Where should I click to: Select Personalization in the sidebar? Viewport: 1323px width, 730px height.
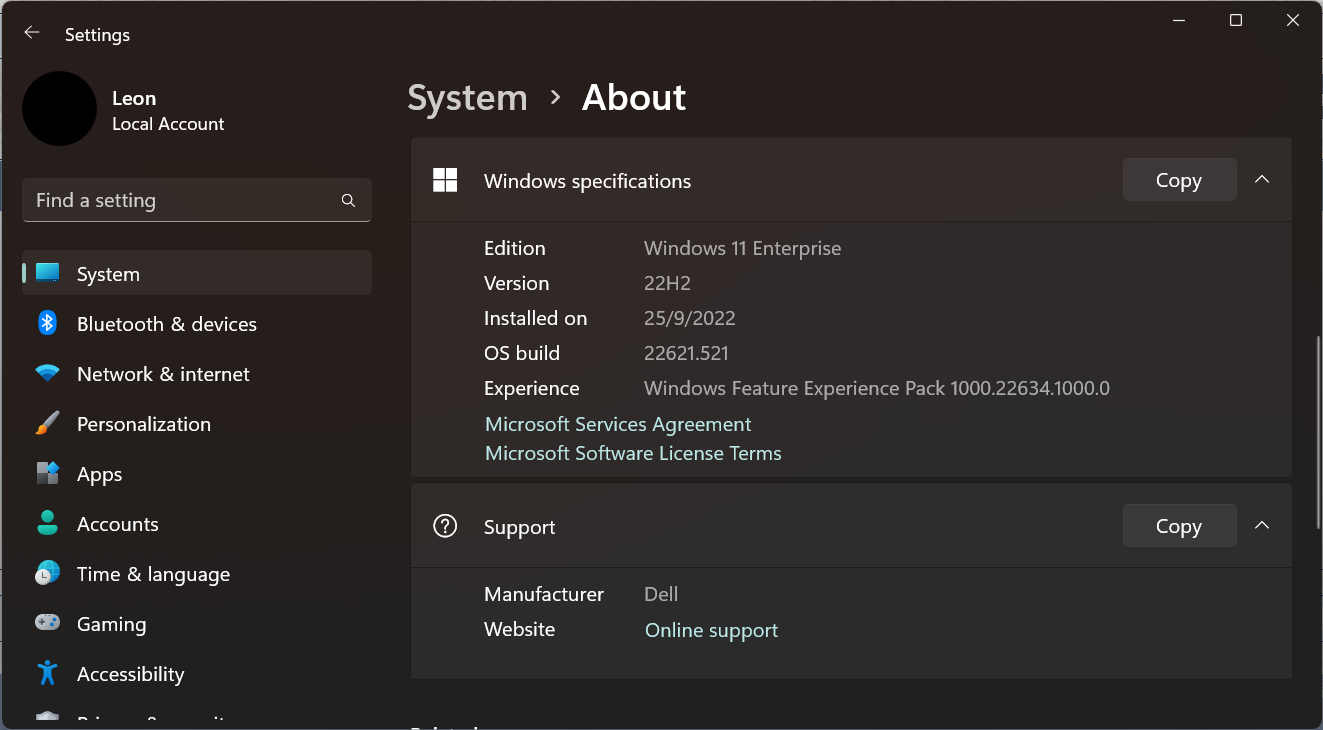(x=197, y=423)
